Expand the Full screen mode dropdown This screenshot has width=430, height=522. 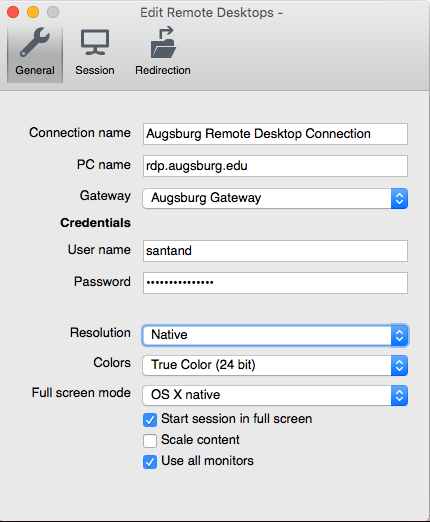(275, 395)
